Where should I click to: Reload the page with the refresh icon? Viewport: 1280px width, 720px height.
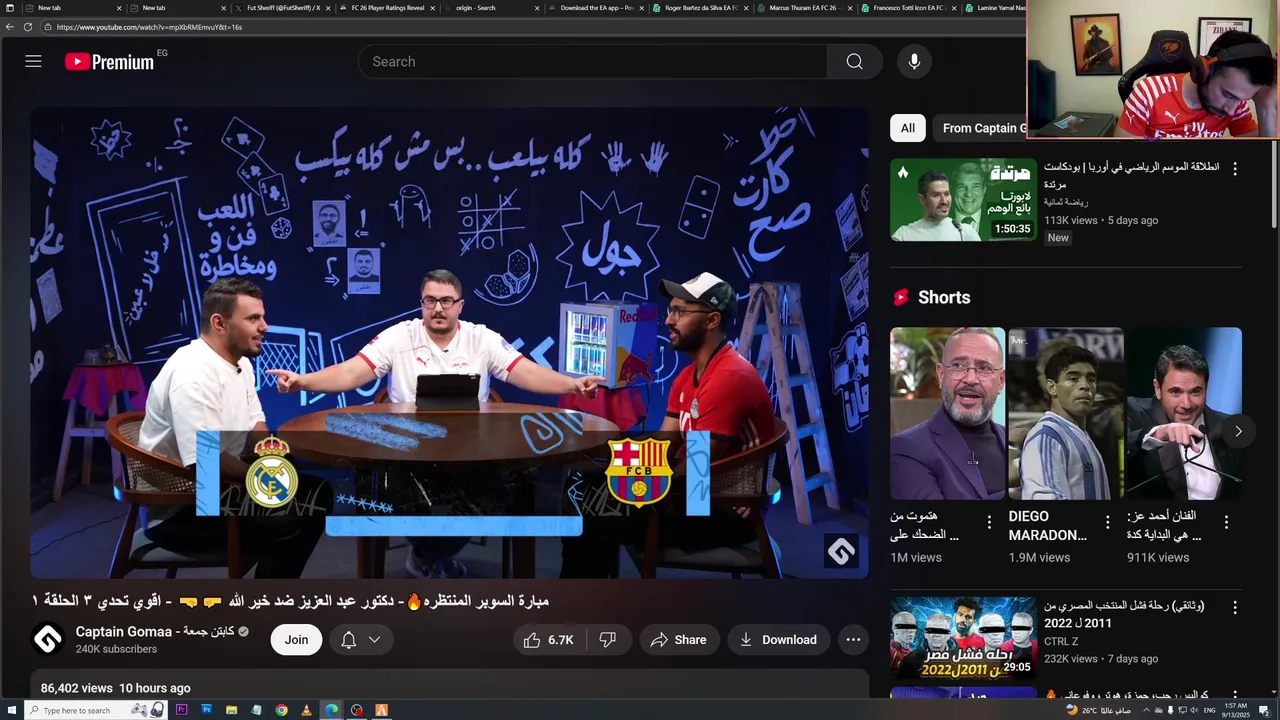[x=28, y=27]
